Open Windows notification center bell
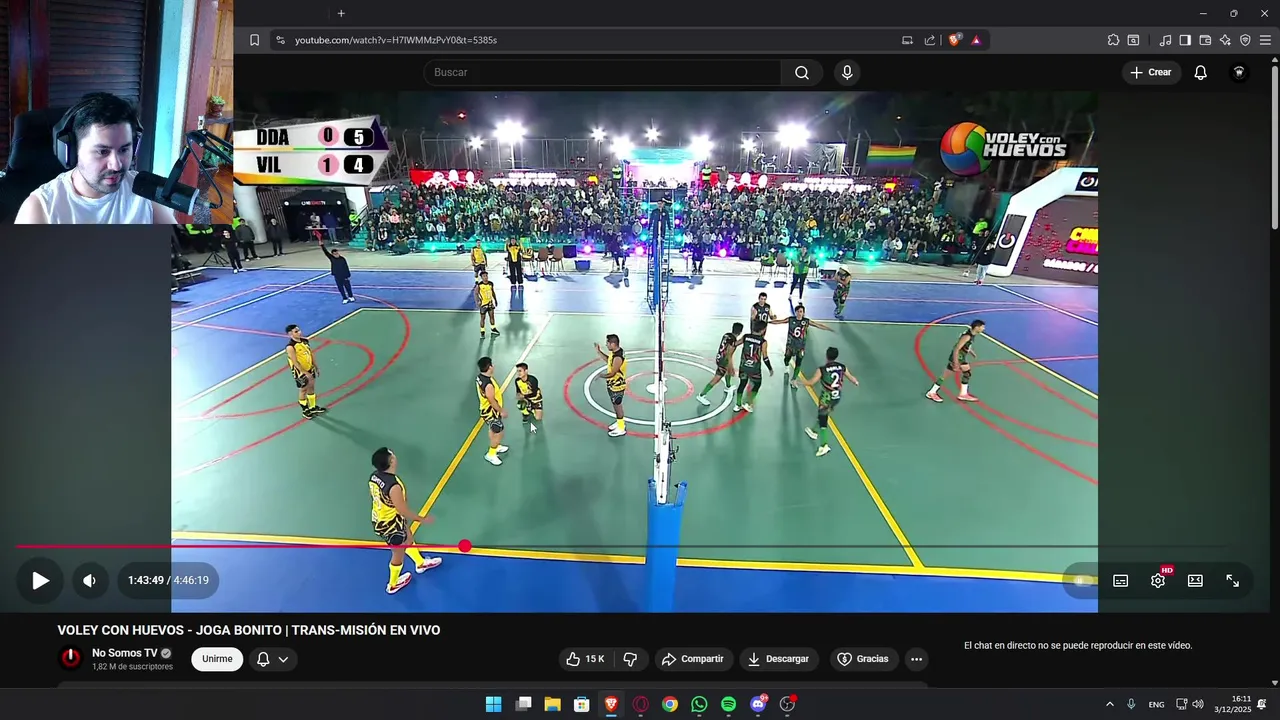This screenshot has width=1280, height=720. click(1262, 704)
